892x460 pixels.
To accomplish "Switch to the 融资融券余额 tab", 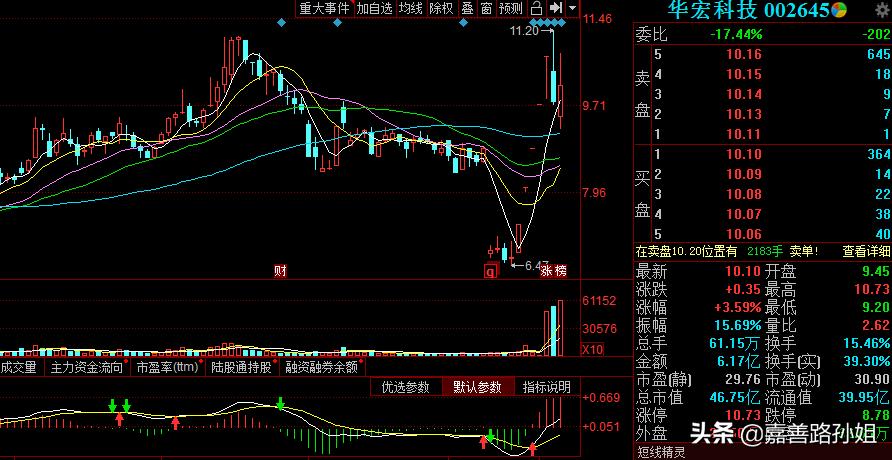I will point(322,367).
